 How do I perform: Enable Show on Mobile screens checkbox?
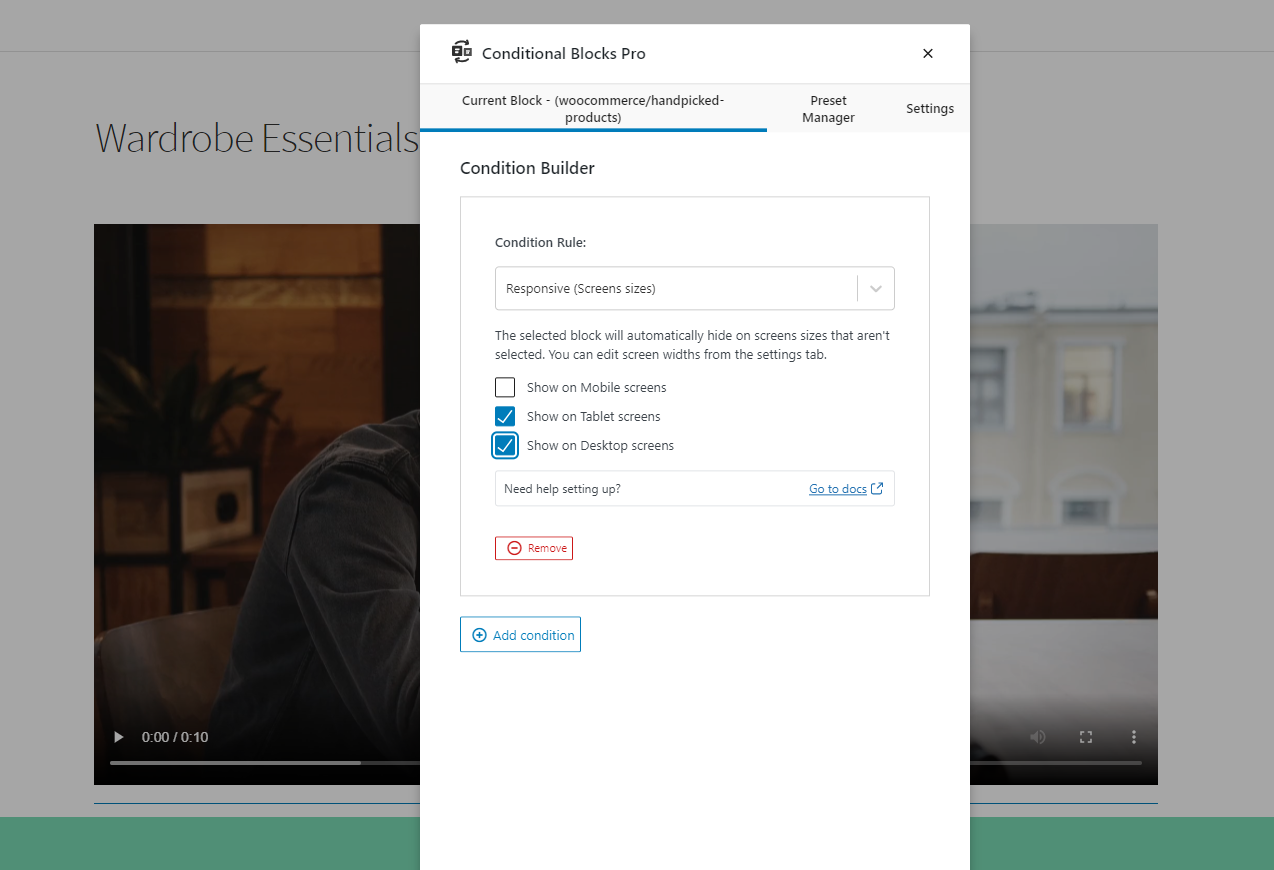point(505,388)
